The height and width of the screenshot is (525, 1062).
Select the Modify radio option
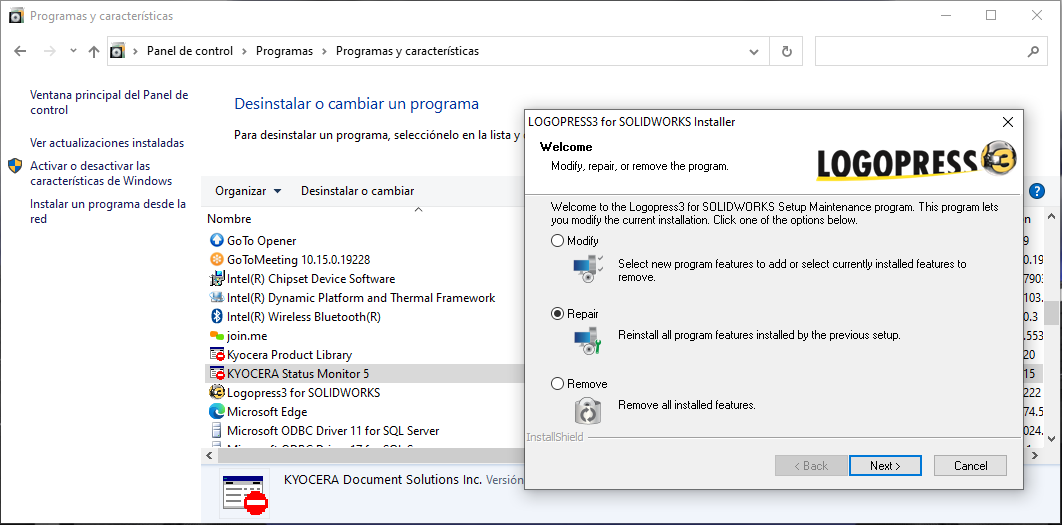click(557, 240)
